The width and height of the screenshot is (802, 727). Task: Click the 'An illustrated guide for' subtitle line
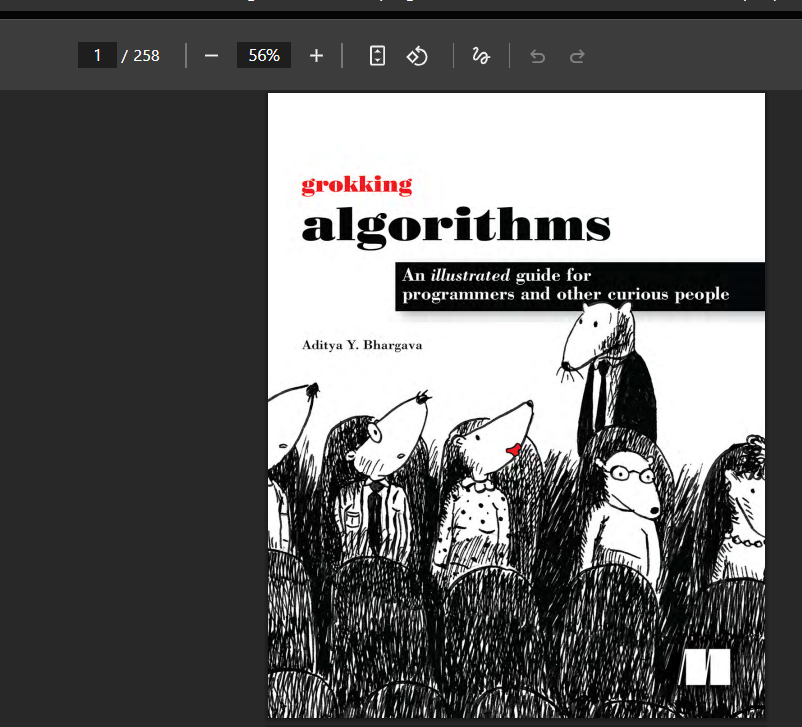click(496, 275)
